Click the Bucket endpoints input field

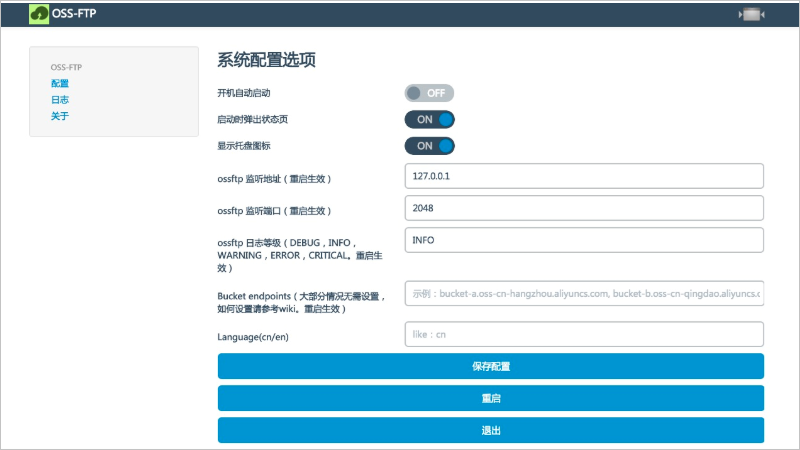[x=584, y=293]
